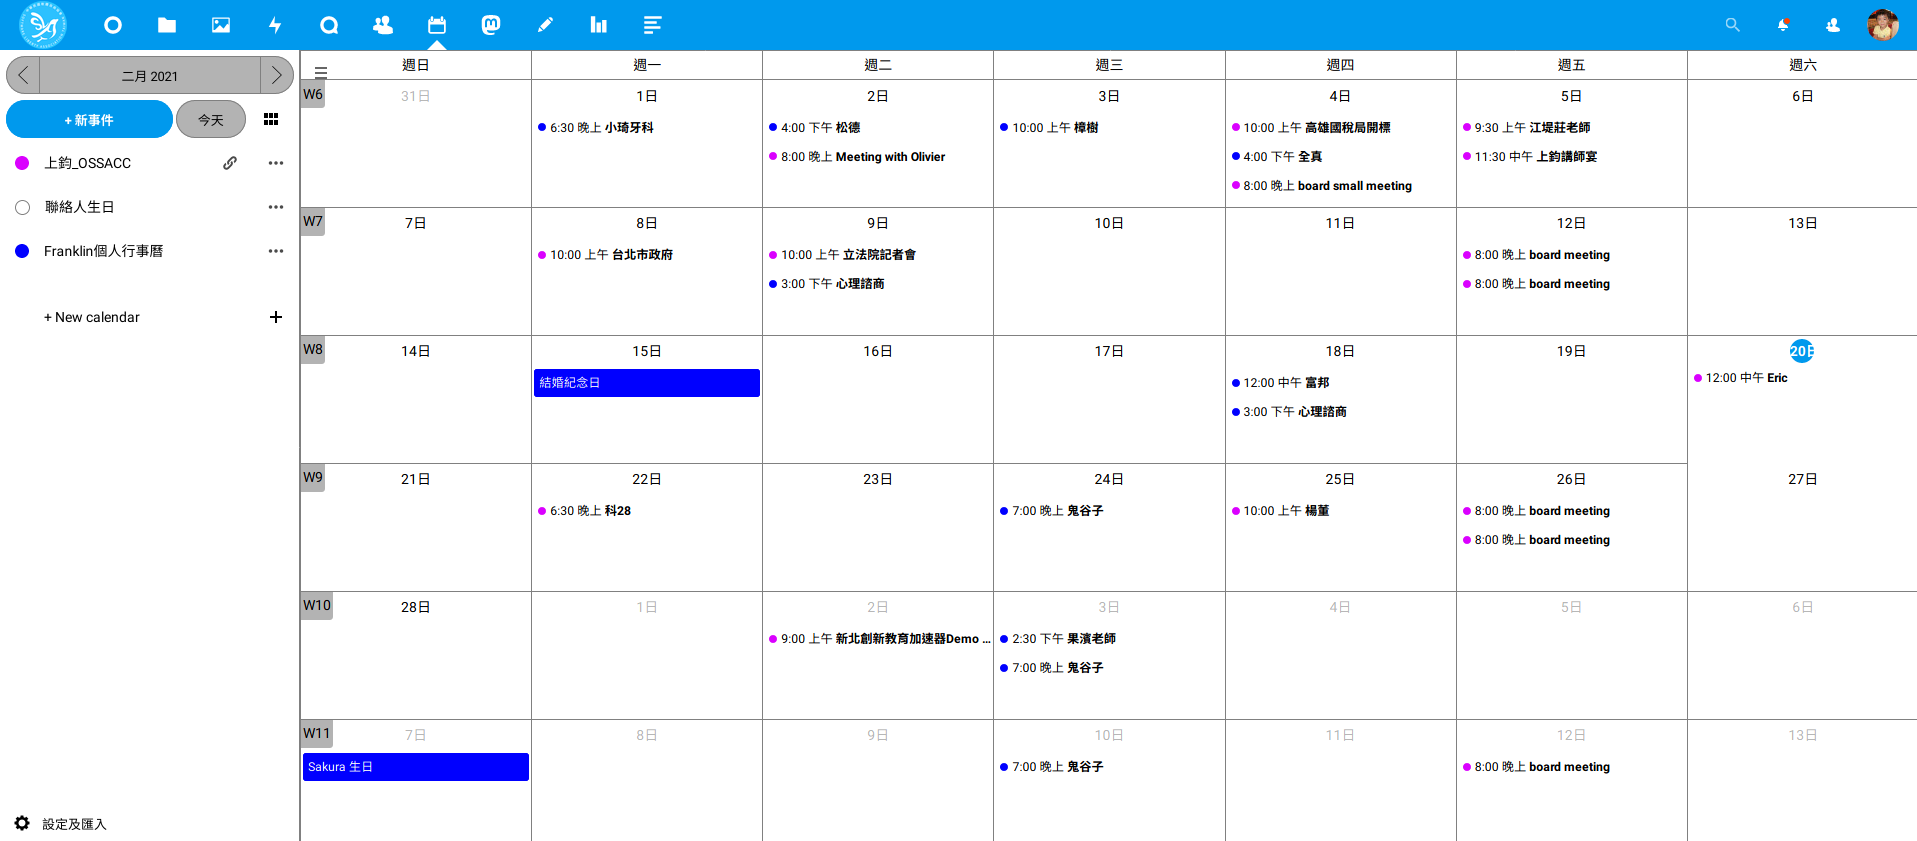Viewport: 1917px width, 841px height.
Task: Open the Notes pencil icon
Action: (545, 25)
